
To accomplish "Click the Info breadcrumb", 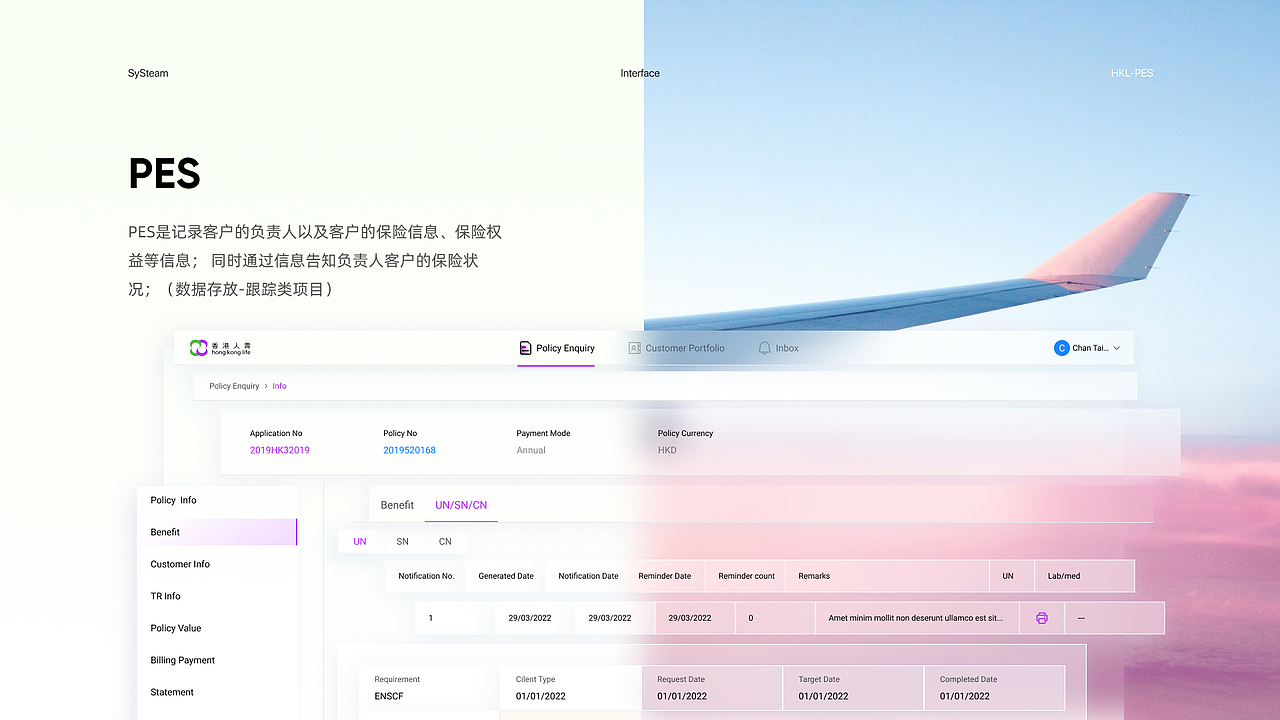I will (279, 386).
